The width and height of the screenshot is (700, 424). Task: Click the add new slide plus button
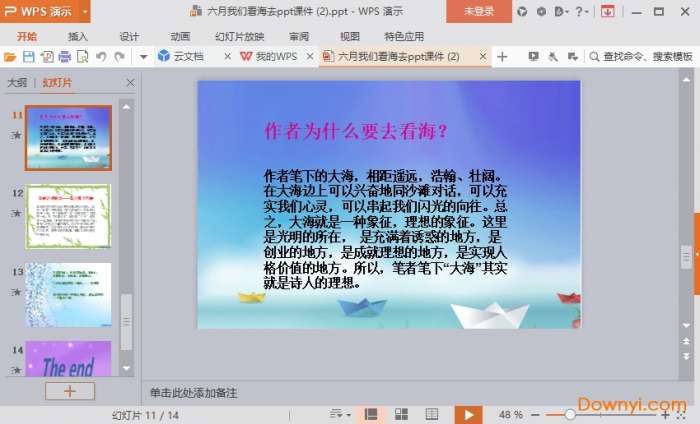pos(70,391)
